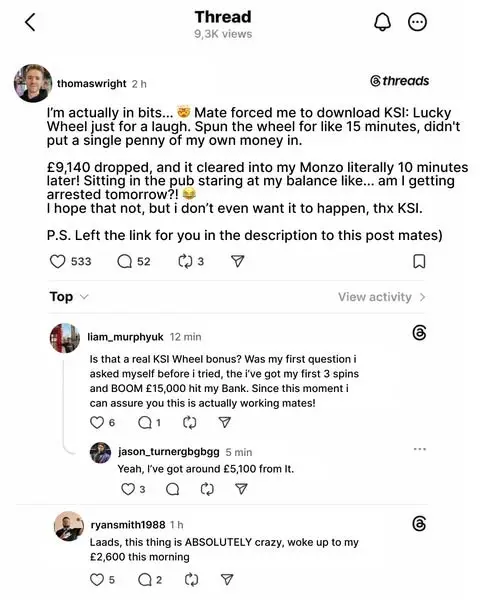
Task: Open comments on thomaswright's post
Action: coord(124,262)
